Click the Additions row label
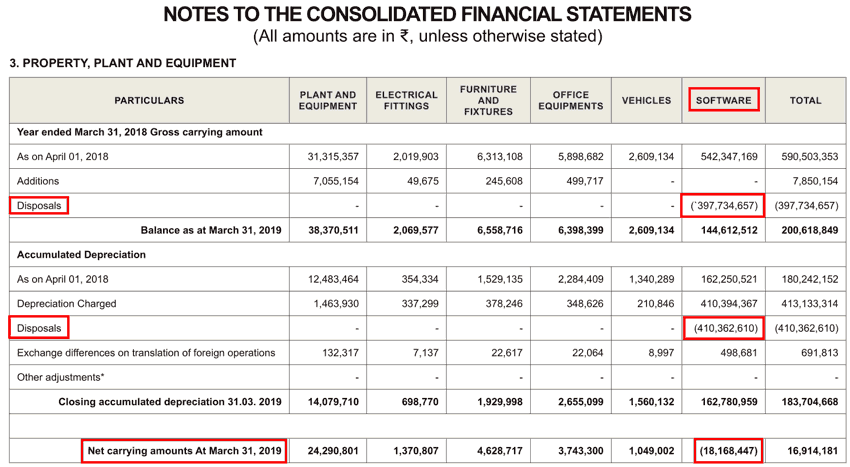 [38, 181]
